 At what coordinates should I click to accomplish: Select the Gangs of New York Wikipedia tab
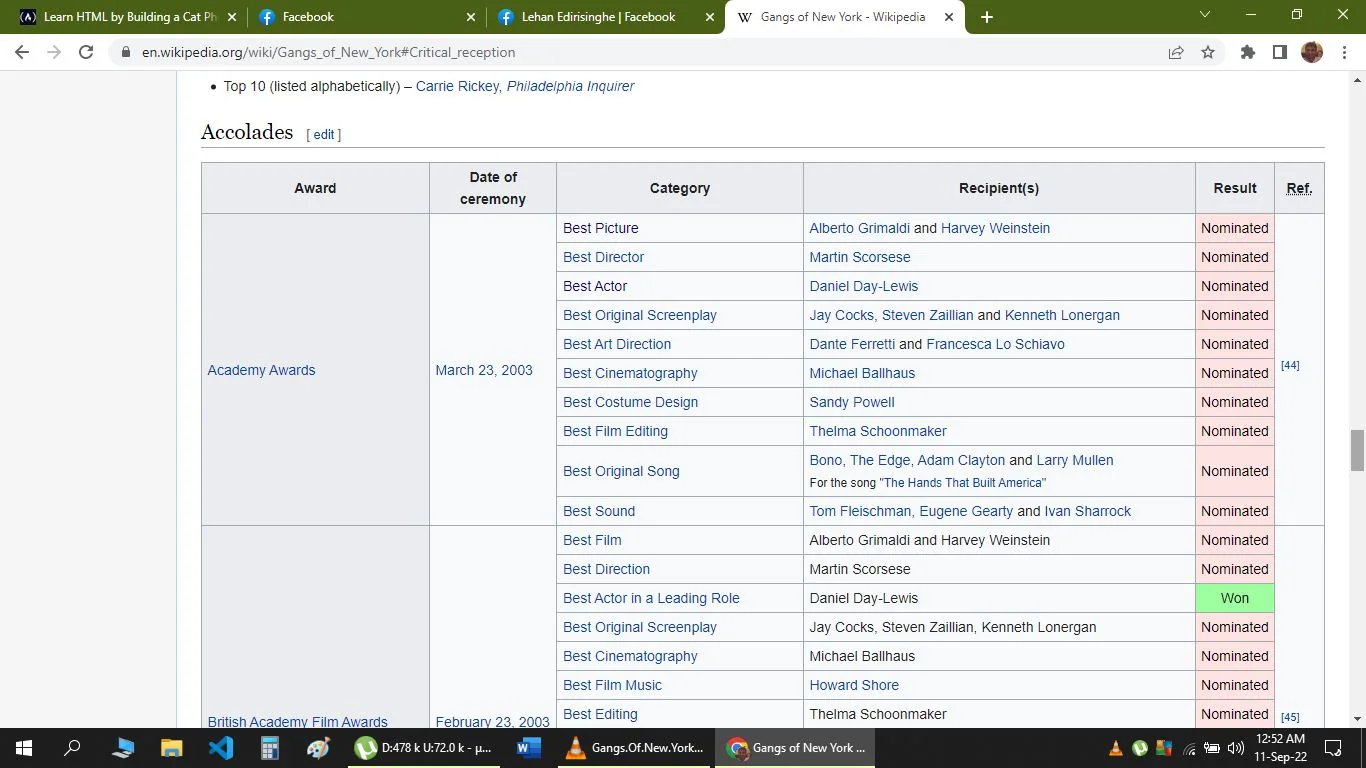tap(843, 17)
